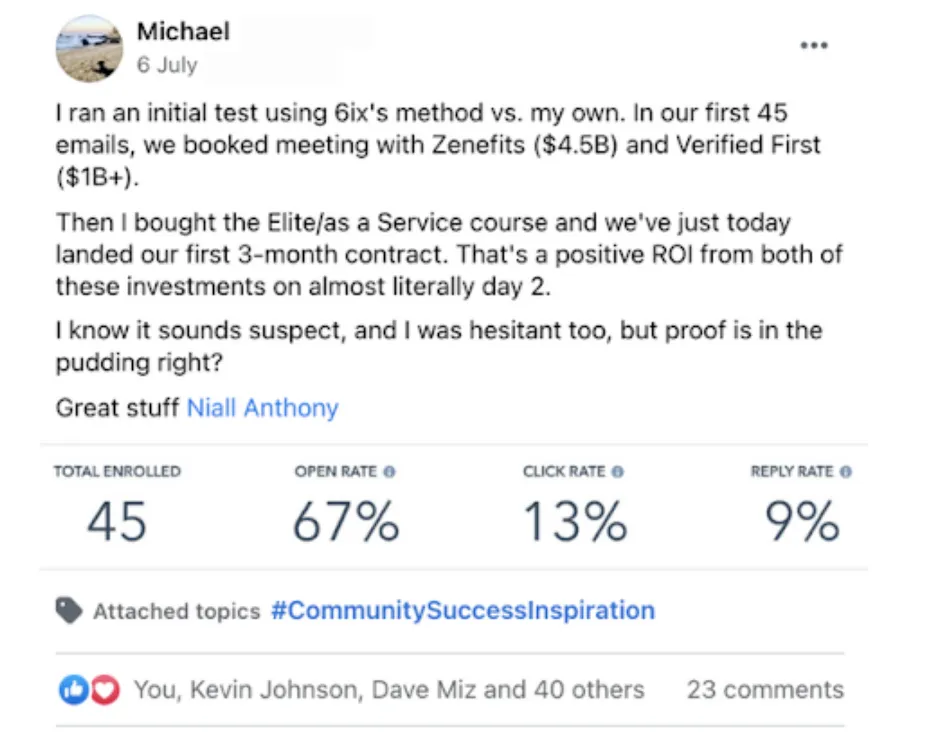
Task: Click the red heart love reaction icon
Action: [x=104, y=689]
